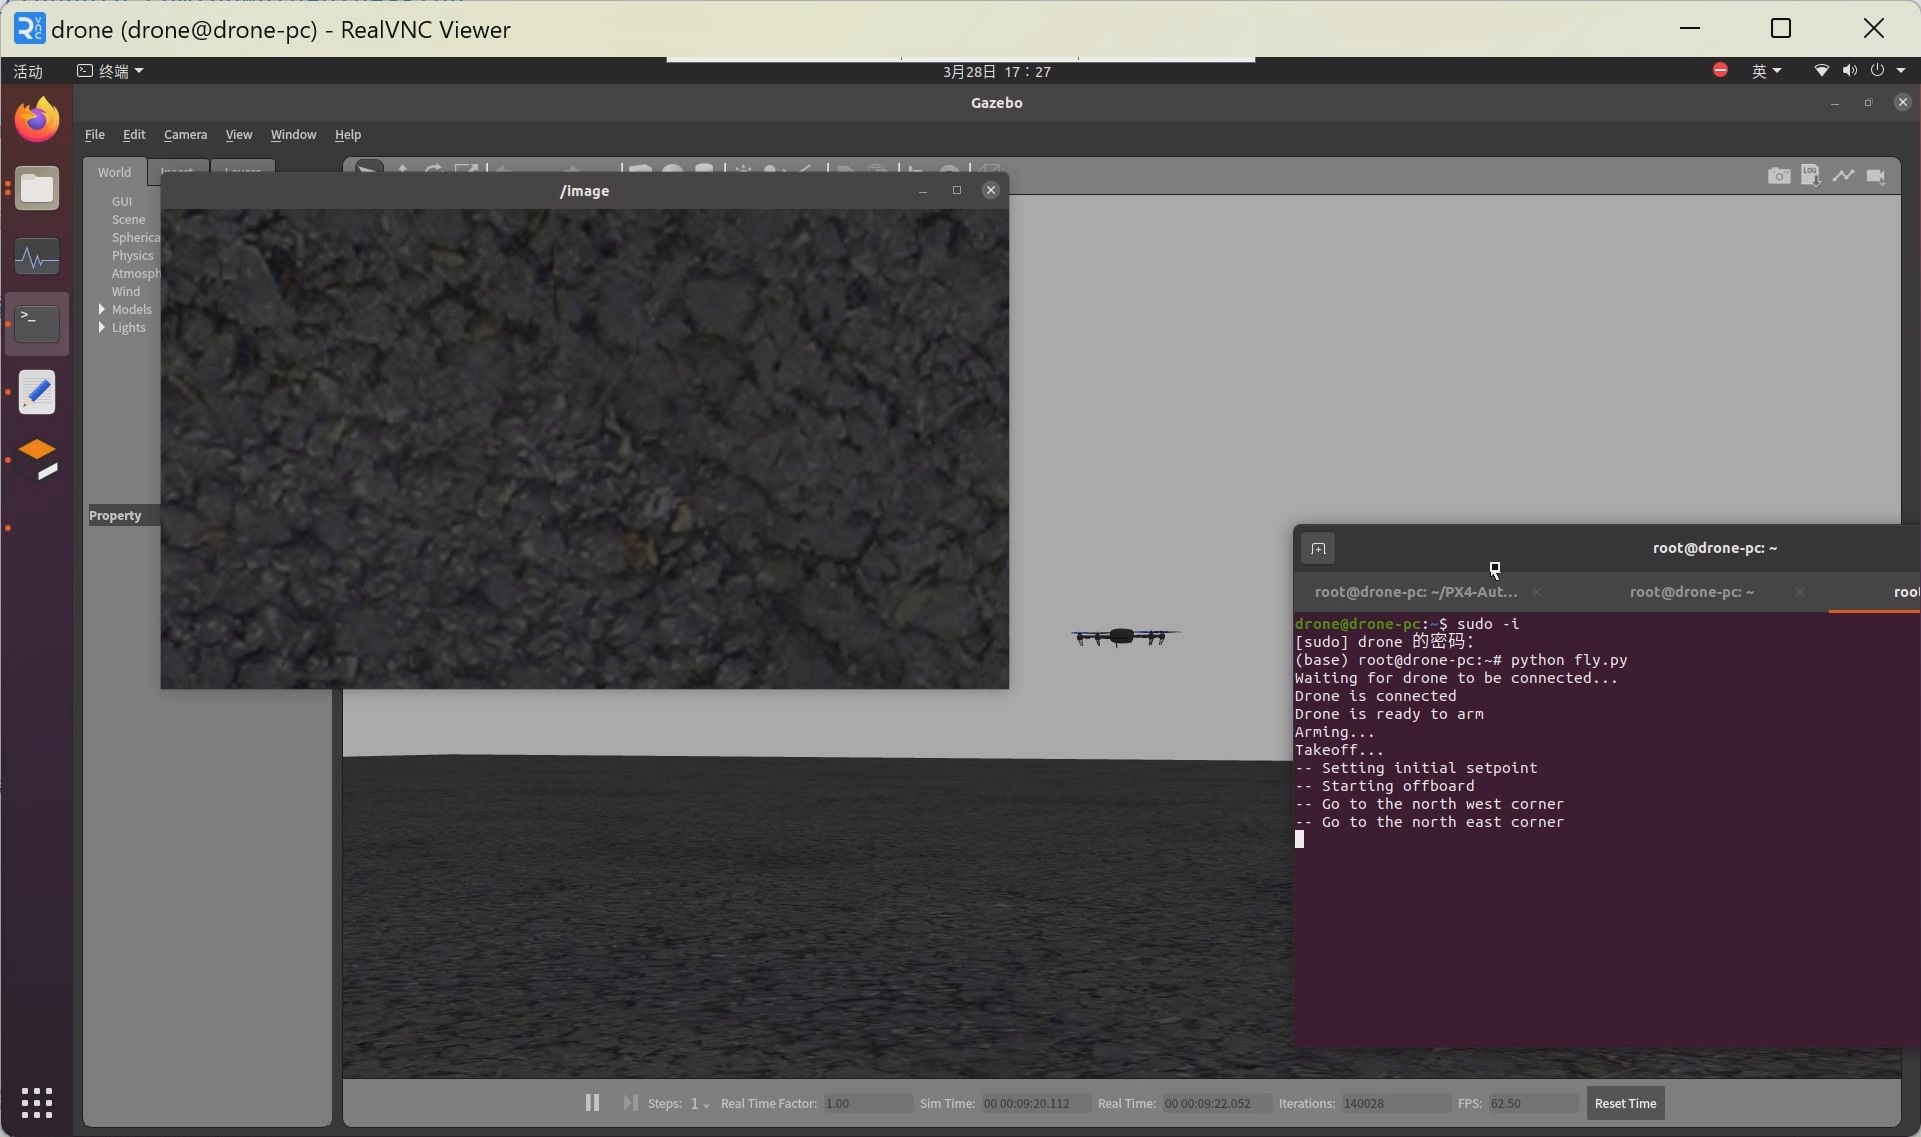The height and width of the screenshot is (1137, 1921).
Task: Open the plot utility icon
Action: [x=1843, y=176]
